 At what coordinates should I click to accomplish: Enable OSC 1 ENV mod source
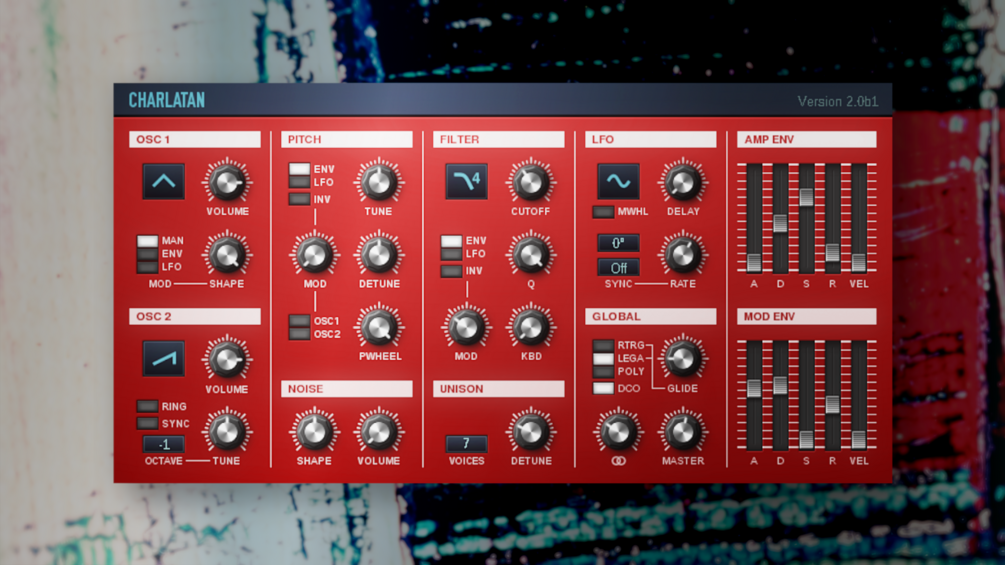pyautogui.click(x=147, y=254)
